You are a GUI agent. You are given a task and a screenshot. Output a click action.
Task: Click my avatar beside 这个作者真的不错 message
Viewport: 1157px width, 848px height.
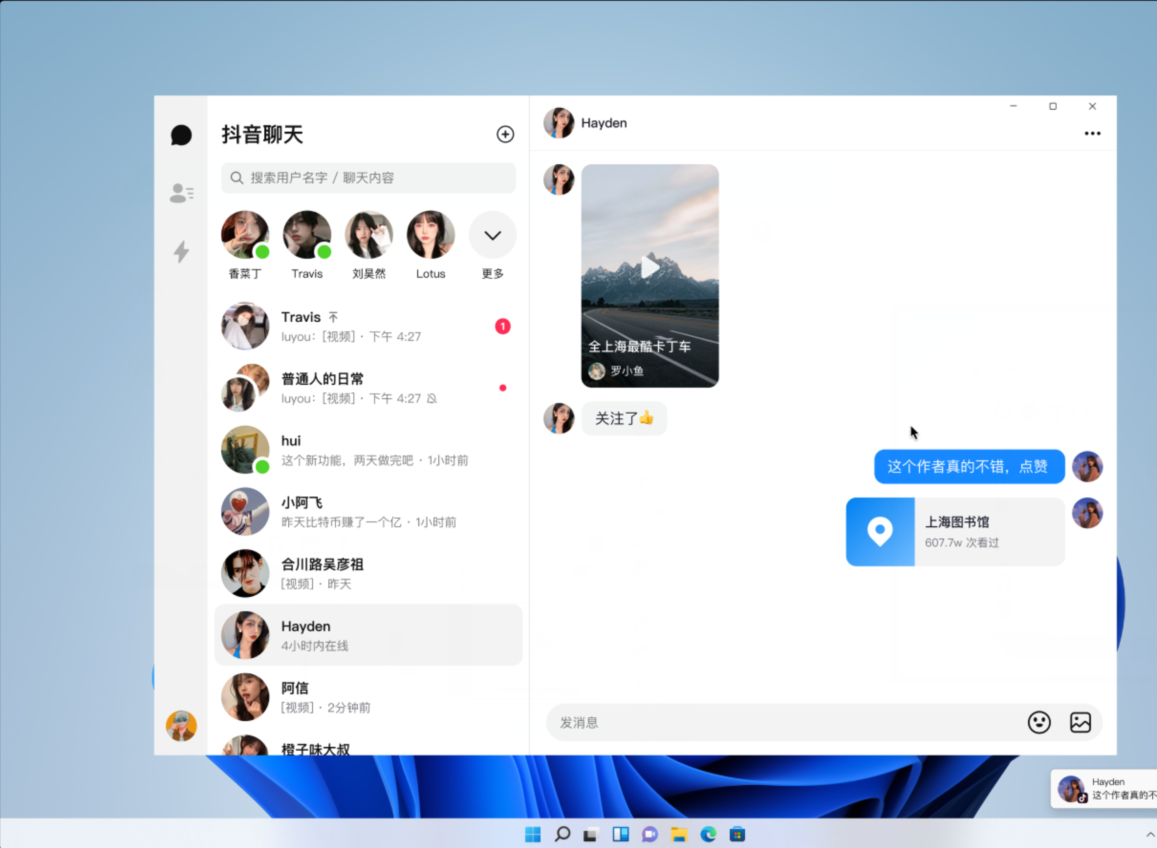[1087, 466]
